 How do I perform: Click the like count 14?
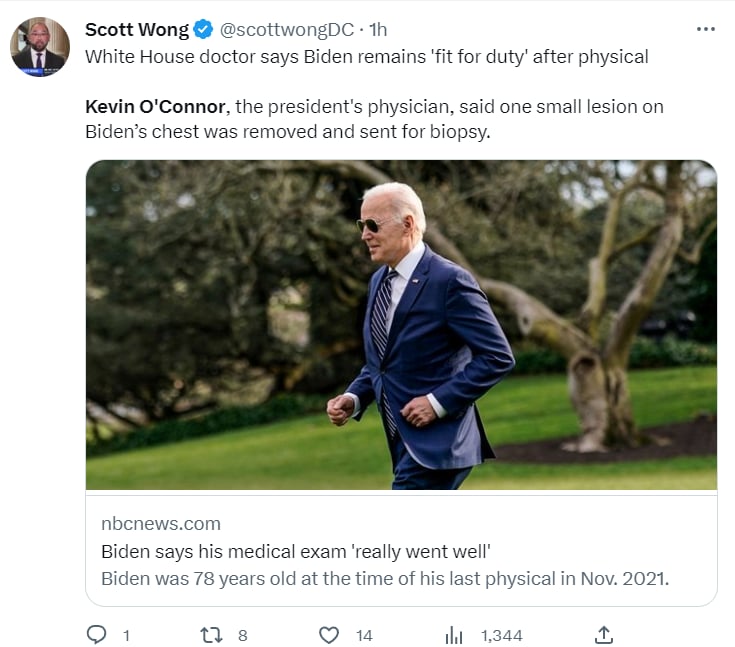[364, 636]
